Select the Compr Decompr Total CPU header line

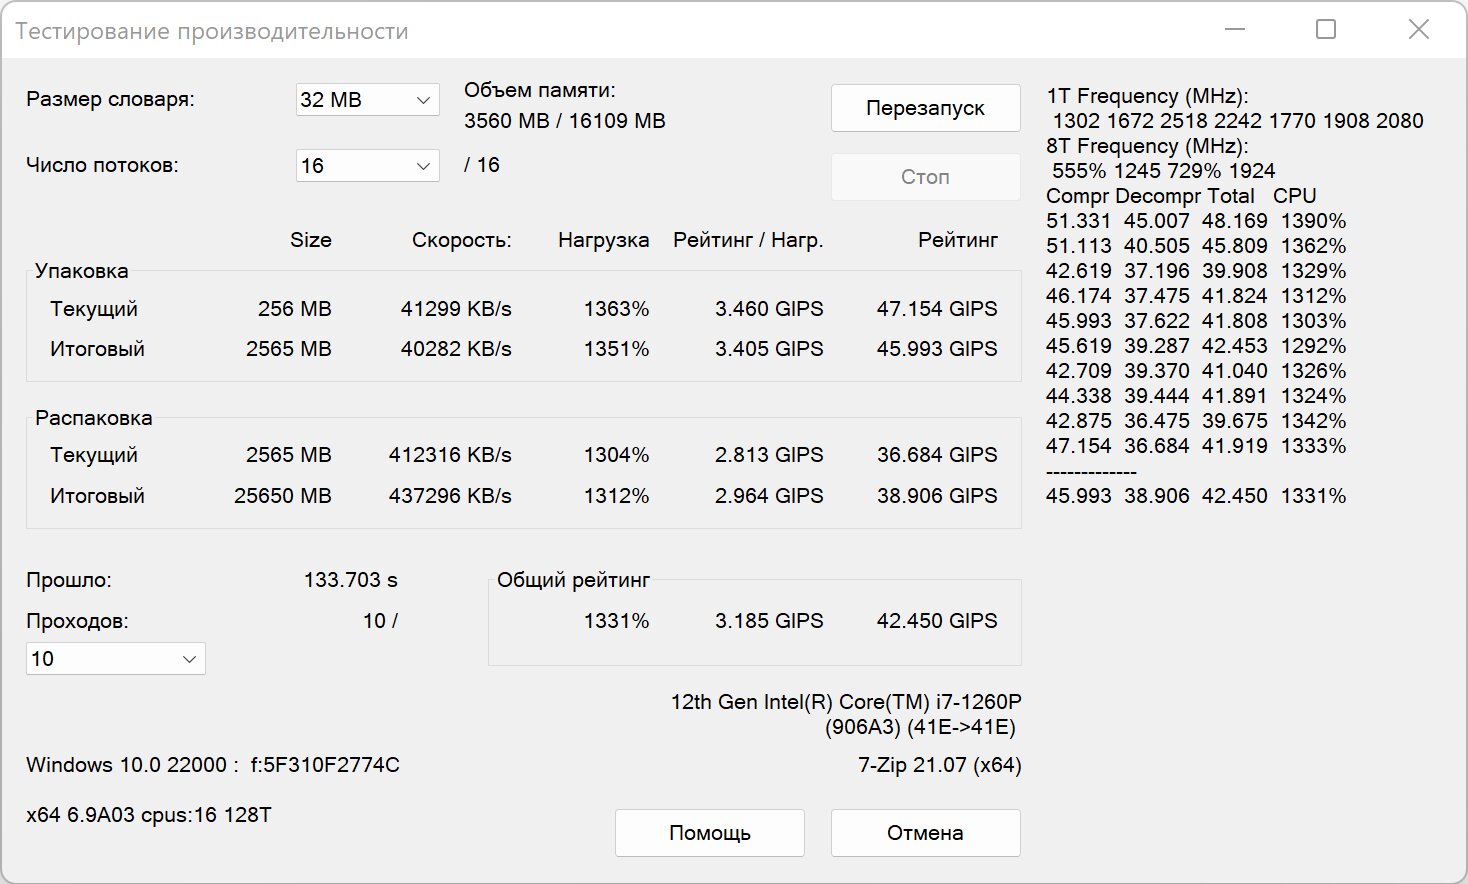pyautogui.click(x=1181, y=196)
